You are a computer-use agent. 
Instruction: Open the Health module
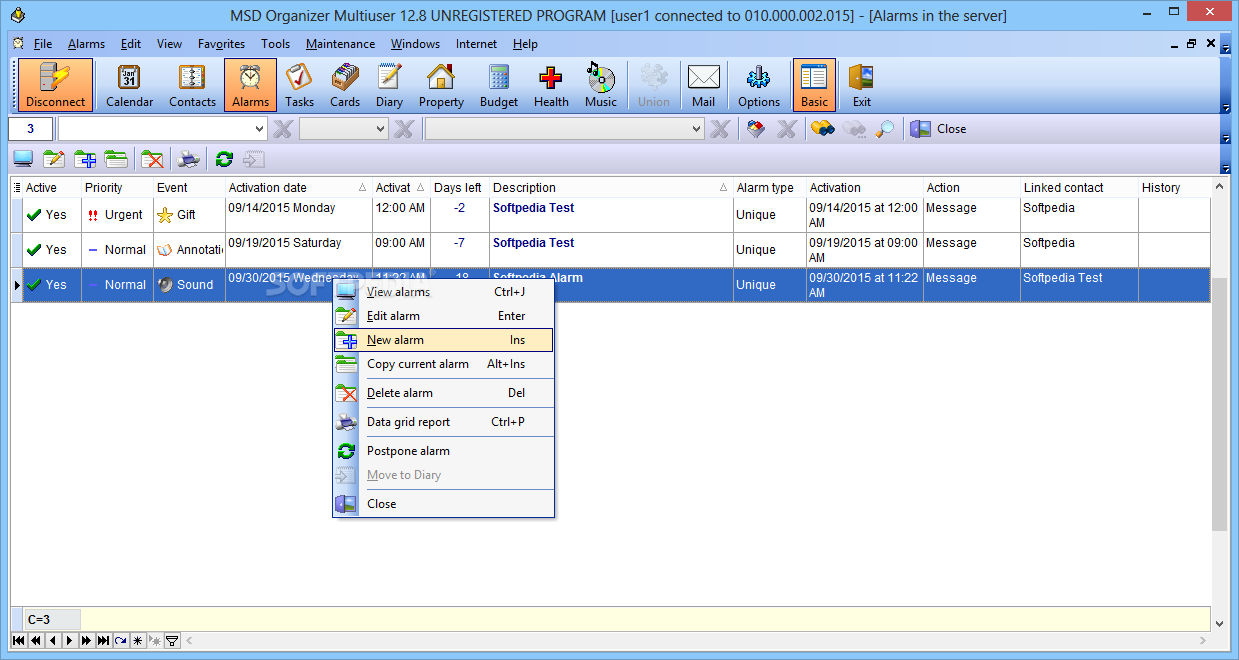click(x=551, y=85)
